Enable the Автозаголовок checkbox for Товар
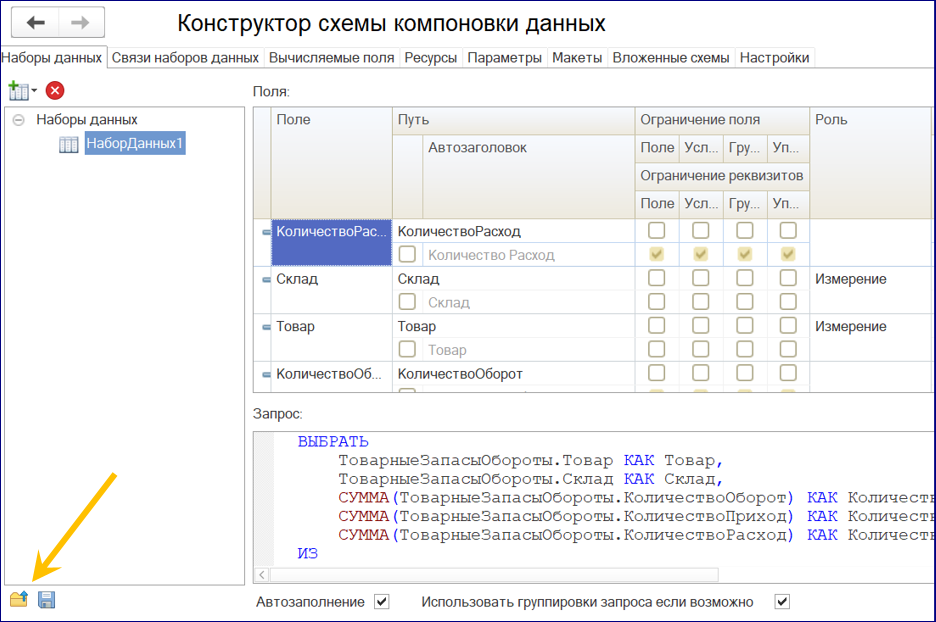The image size is (936, 622). [407, 350]
